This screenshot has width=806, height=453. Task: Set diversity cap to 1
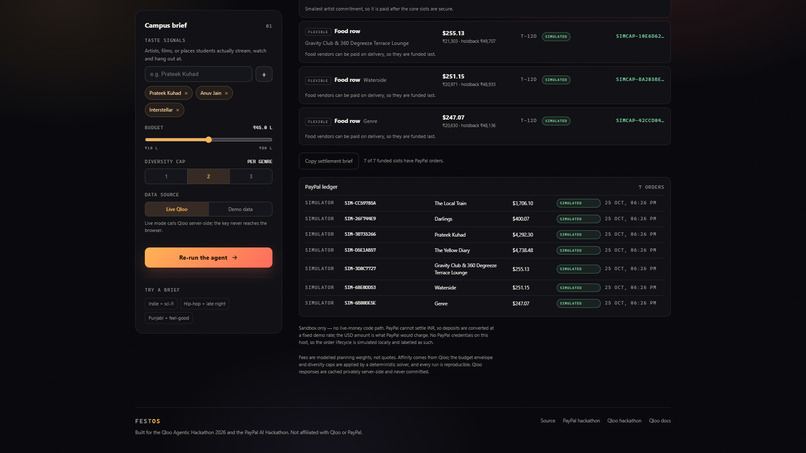pos(166,176)
